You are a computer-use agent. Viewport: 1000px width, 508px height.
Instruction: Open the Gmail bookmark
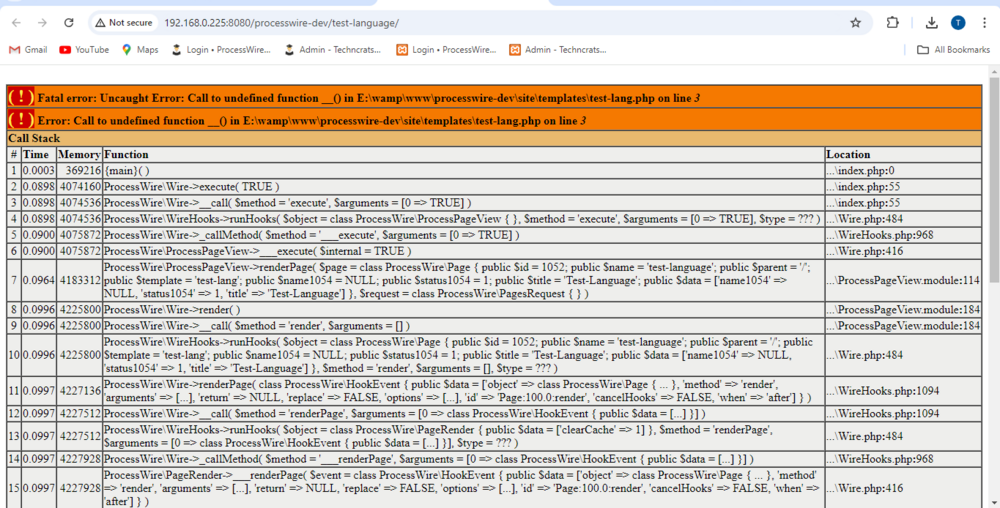[28, 49]
